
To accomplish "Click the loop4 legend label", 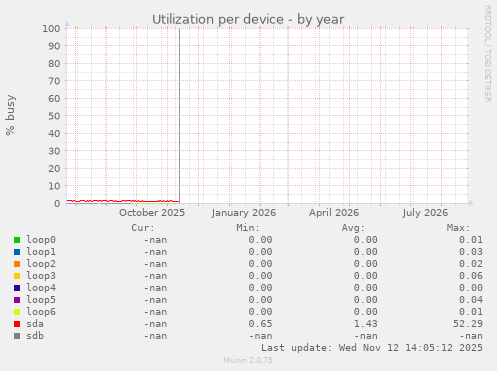I will [x=41, y=288].
